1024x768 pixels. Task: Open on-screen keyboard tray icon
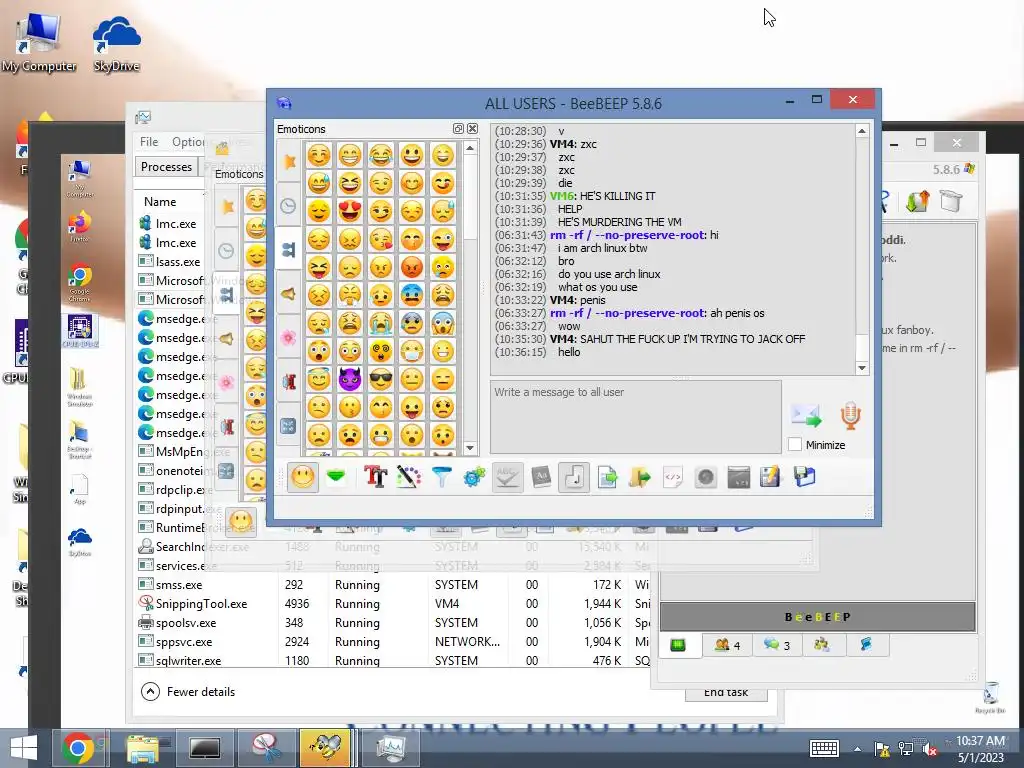coord(824,748)
